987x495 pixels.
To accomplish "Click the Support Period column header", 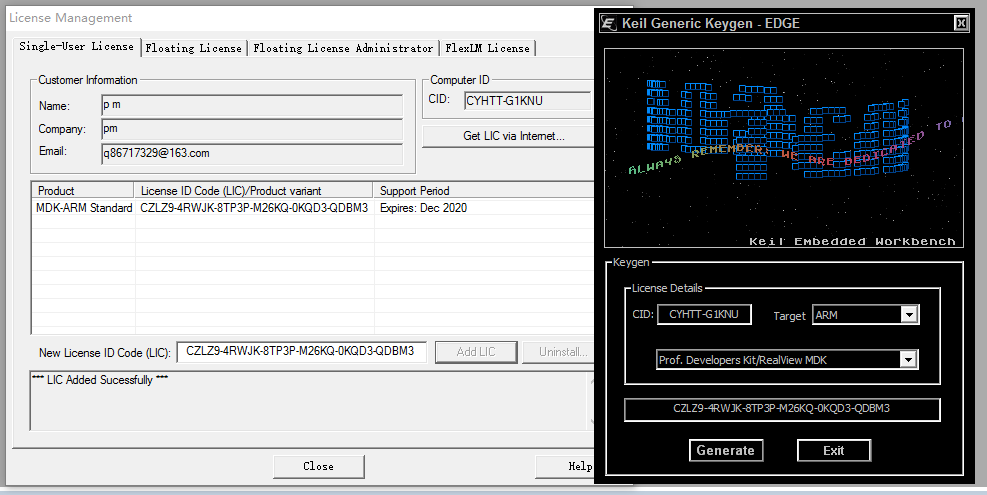I will [x=485, y=191].
